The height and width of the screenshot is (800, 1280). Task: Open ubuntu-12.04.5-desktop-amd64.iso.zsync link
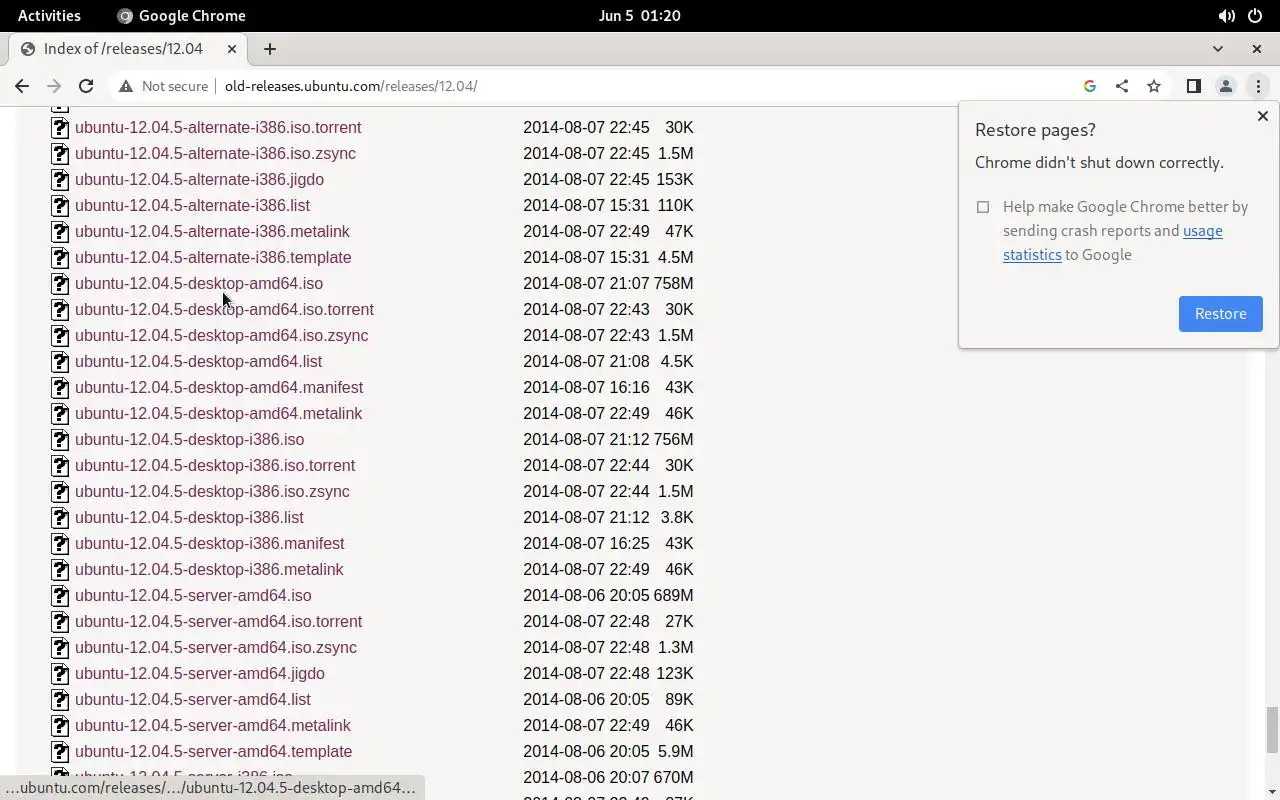[x=221, y=335]
